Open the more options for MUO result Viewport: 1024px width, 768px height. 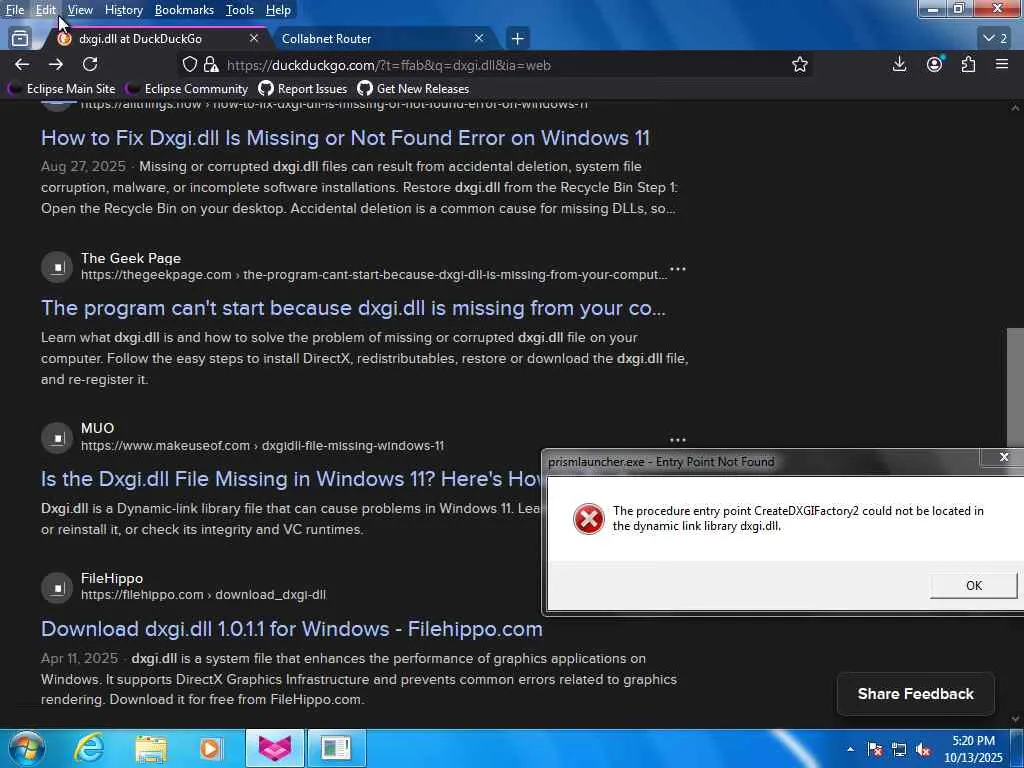678,440
